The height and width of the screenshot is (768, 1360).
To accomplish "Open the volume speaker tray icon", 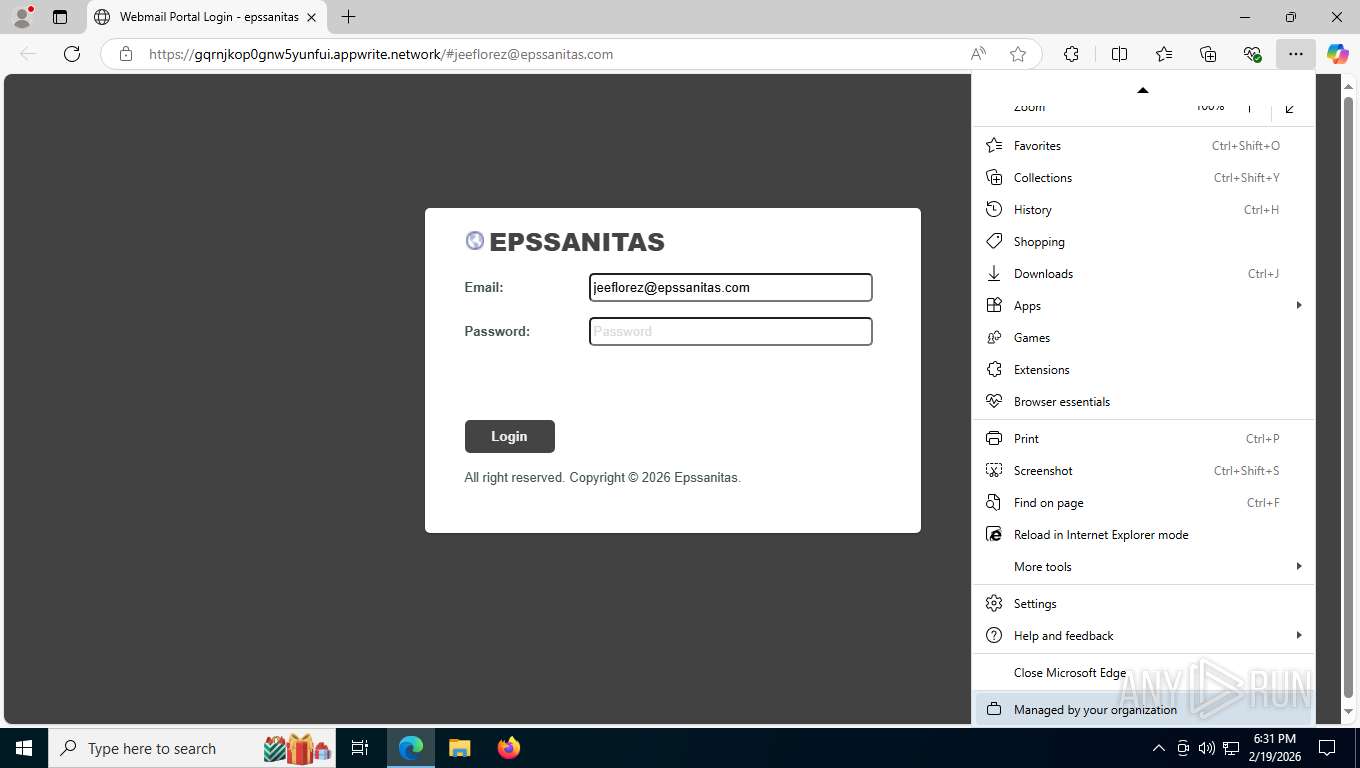I will 1207,748.
